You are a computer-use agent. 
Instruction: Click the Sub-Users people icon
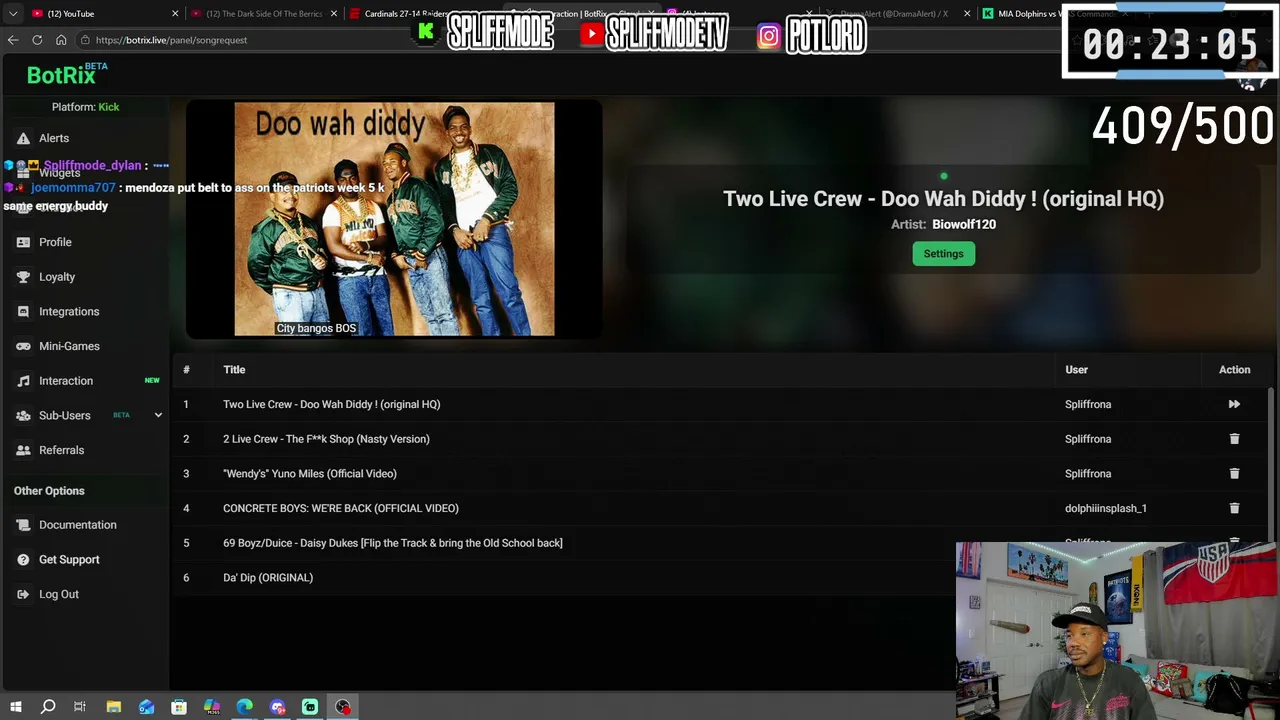pyautogui.click(x=23, y=416)
